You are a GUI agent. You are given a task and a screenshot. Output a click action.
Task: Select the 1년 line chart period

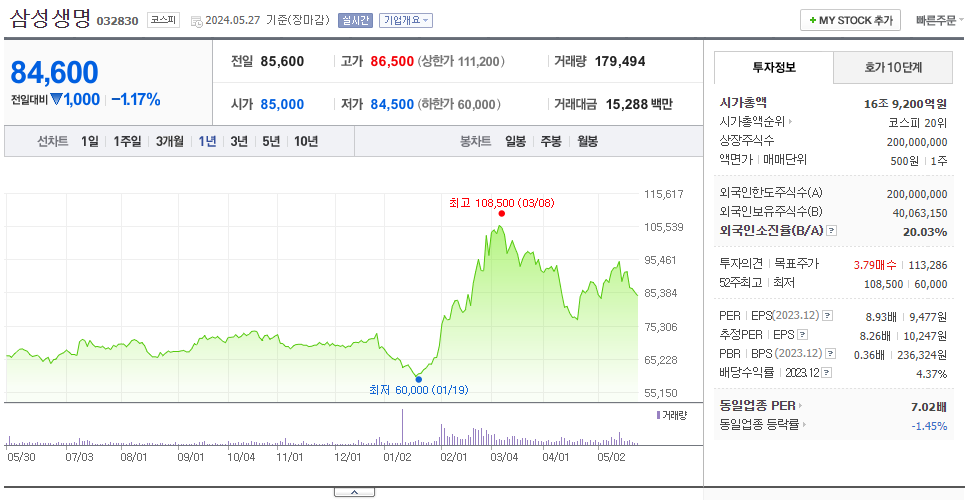click(x=207, y=141)
